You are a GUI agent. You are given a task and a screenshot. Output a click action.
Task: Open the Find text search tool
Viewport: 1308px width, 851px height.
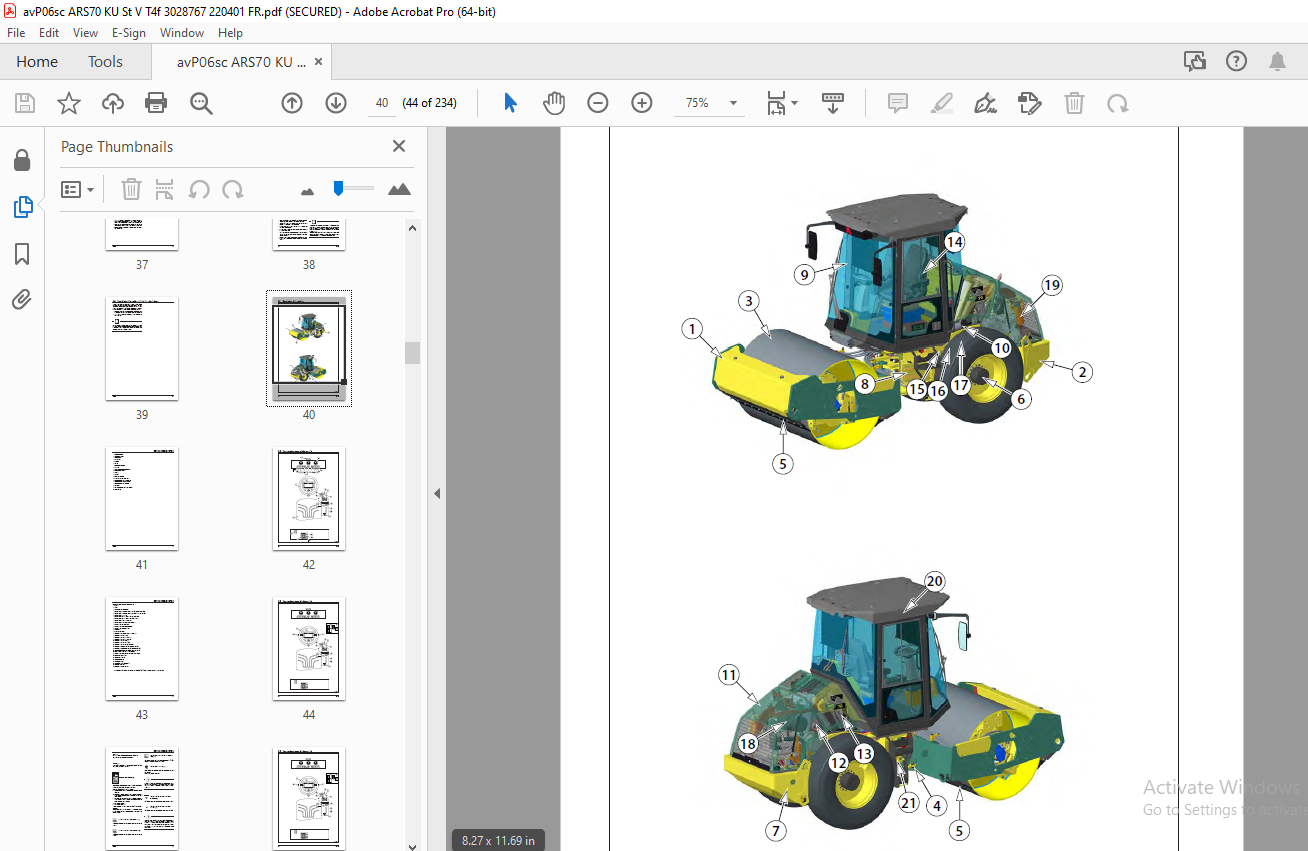[x=201, y=103]
